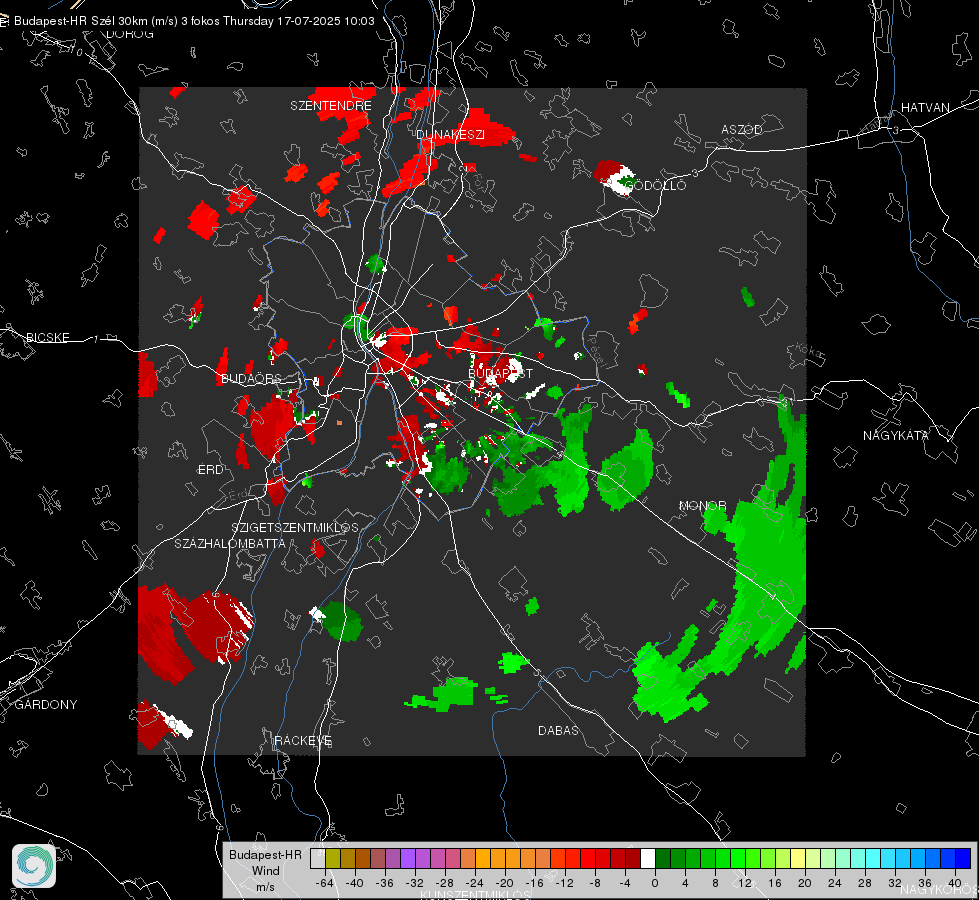Click the BUDAPEST city label

500,373
